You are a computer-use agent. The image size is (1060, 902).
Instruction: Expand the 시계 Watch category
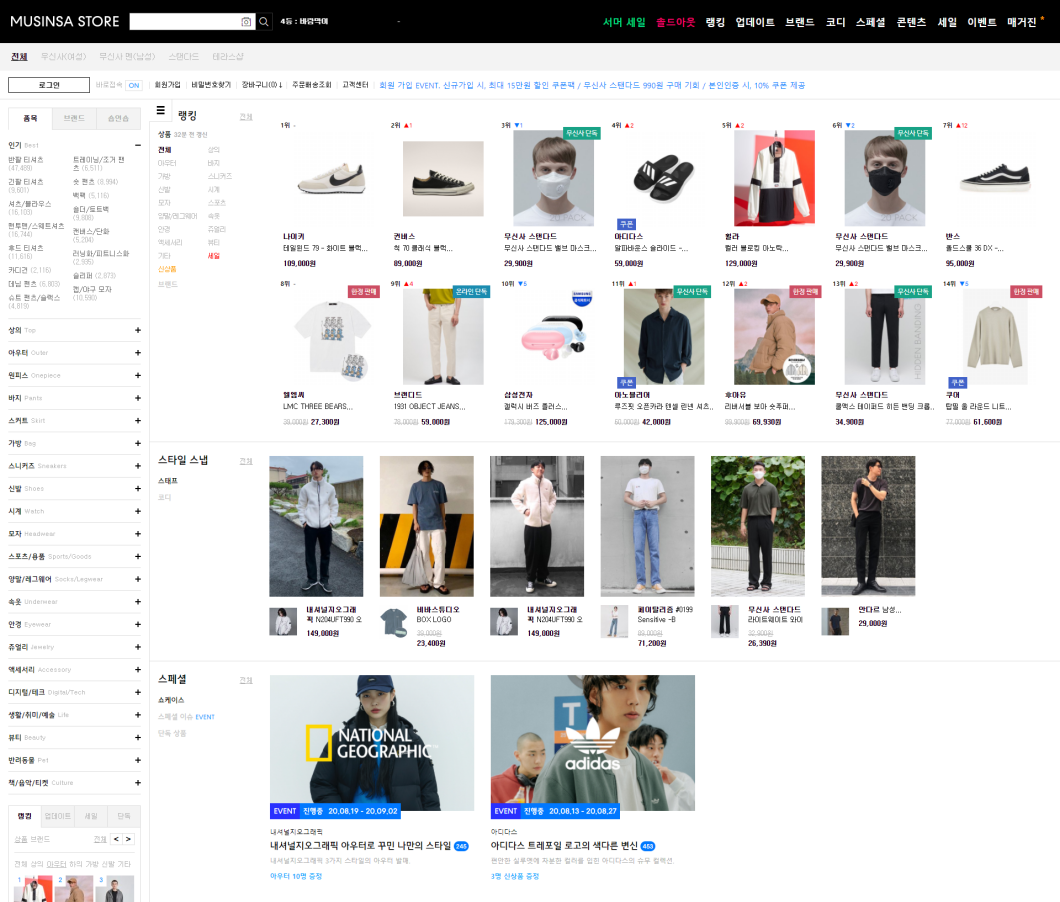(138, 511)
